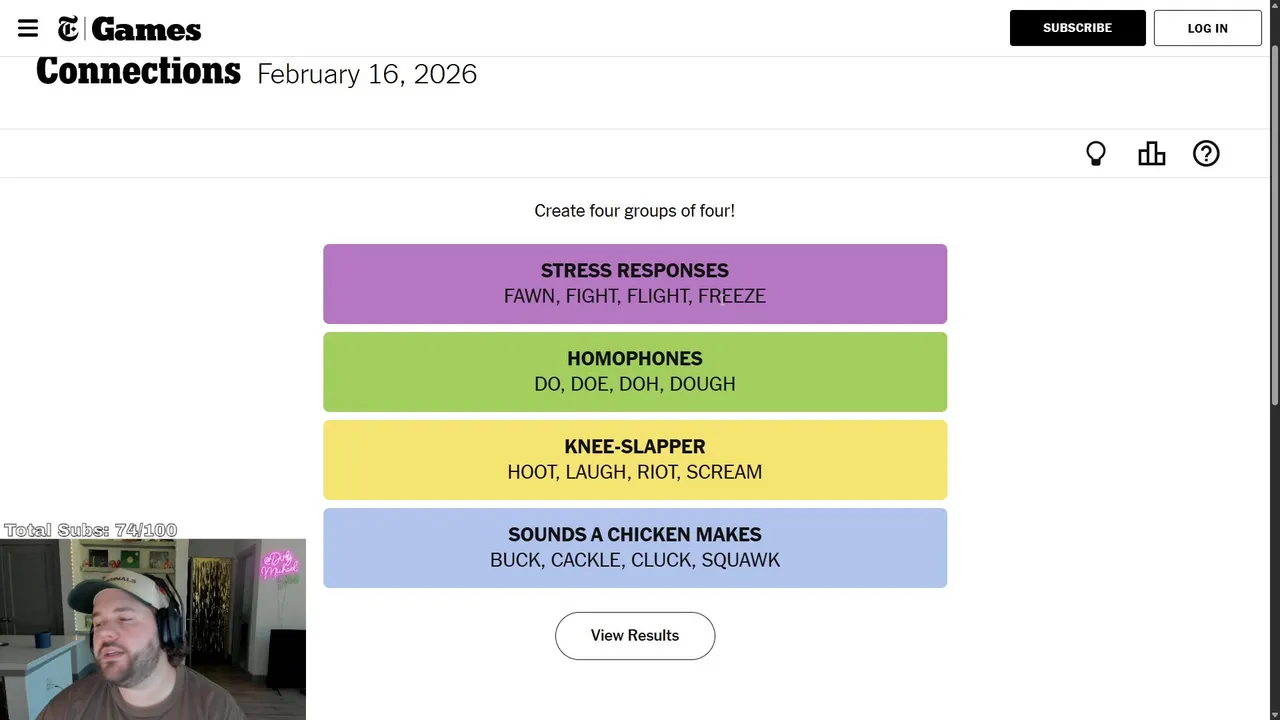Click the Connections game heading
The image size is (1280, 720).
(138, 73)
